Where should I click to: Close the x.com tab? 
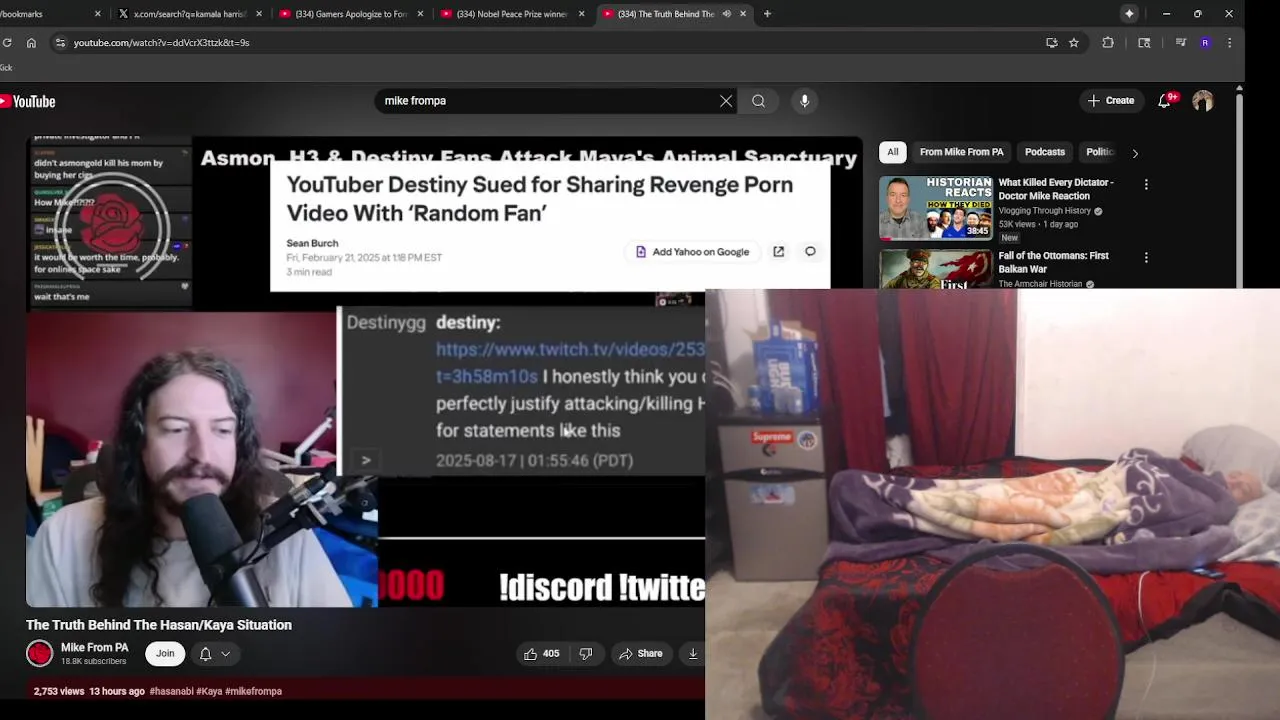click(x=260, y=14)
